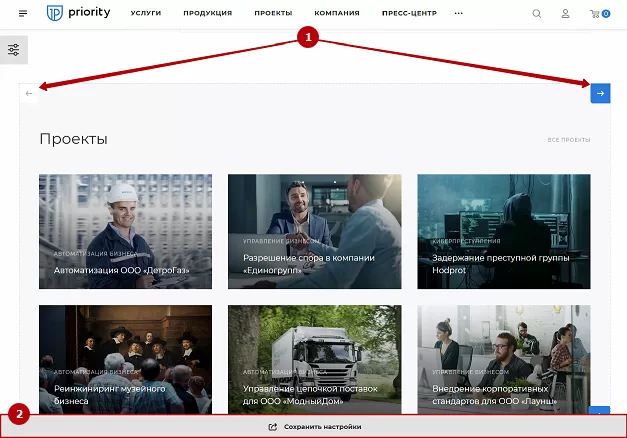Image resolution: width=627 pixels, height=438 pixels.
Task: Expand the three-dots more menu
Action: click(x=458, y=13)
